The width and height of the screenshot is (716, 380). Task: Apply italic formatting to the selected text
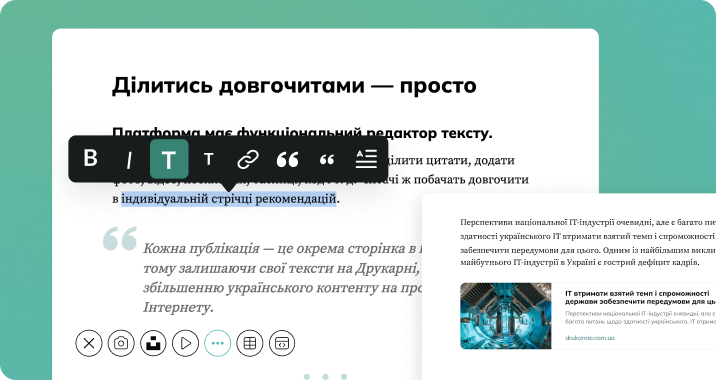pos(129,160)
